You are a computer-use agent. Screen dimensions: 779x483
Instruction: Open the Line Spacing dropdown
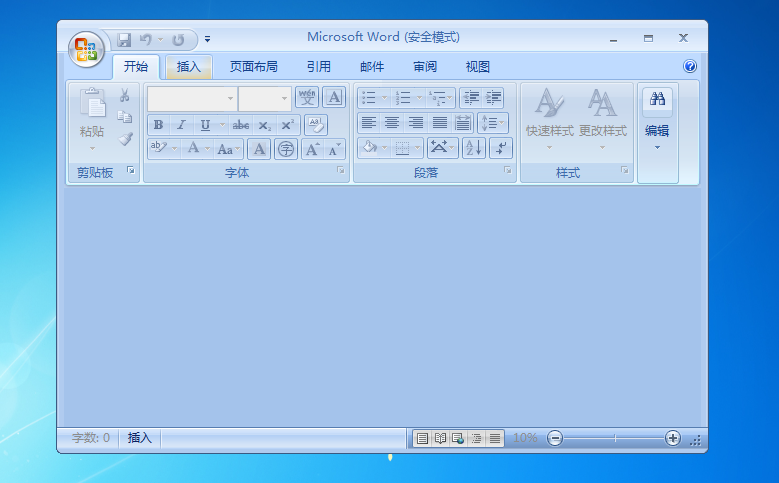[493, 122]
